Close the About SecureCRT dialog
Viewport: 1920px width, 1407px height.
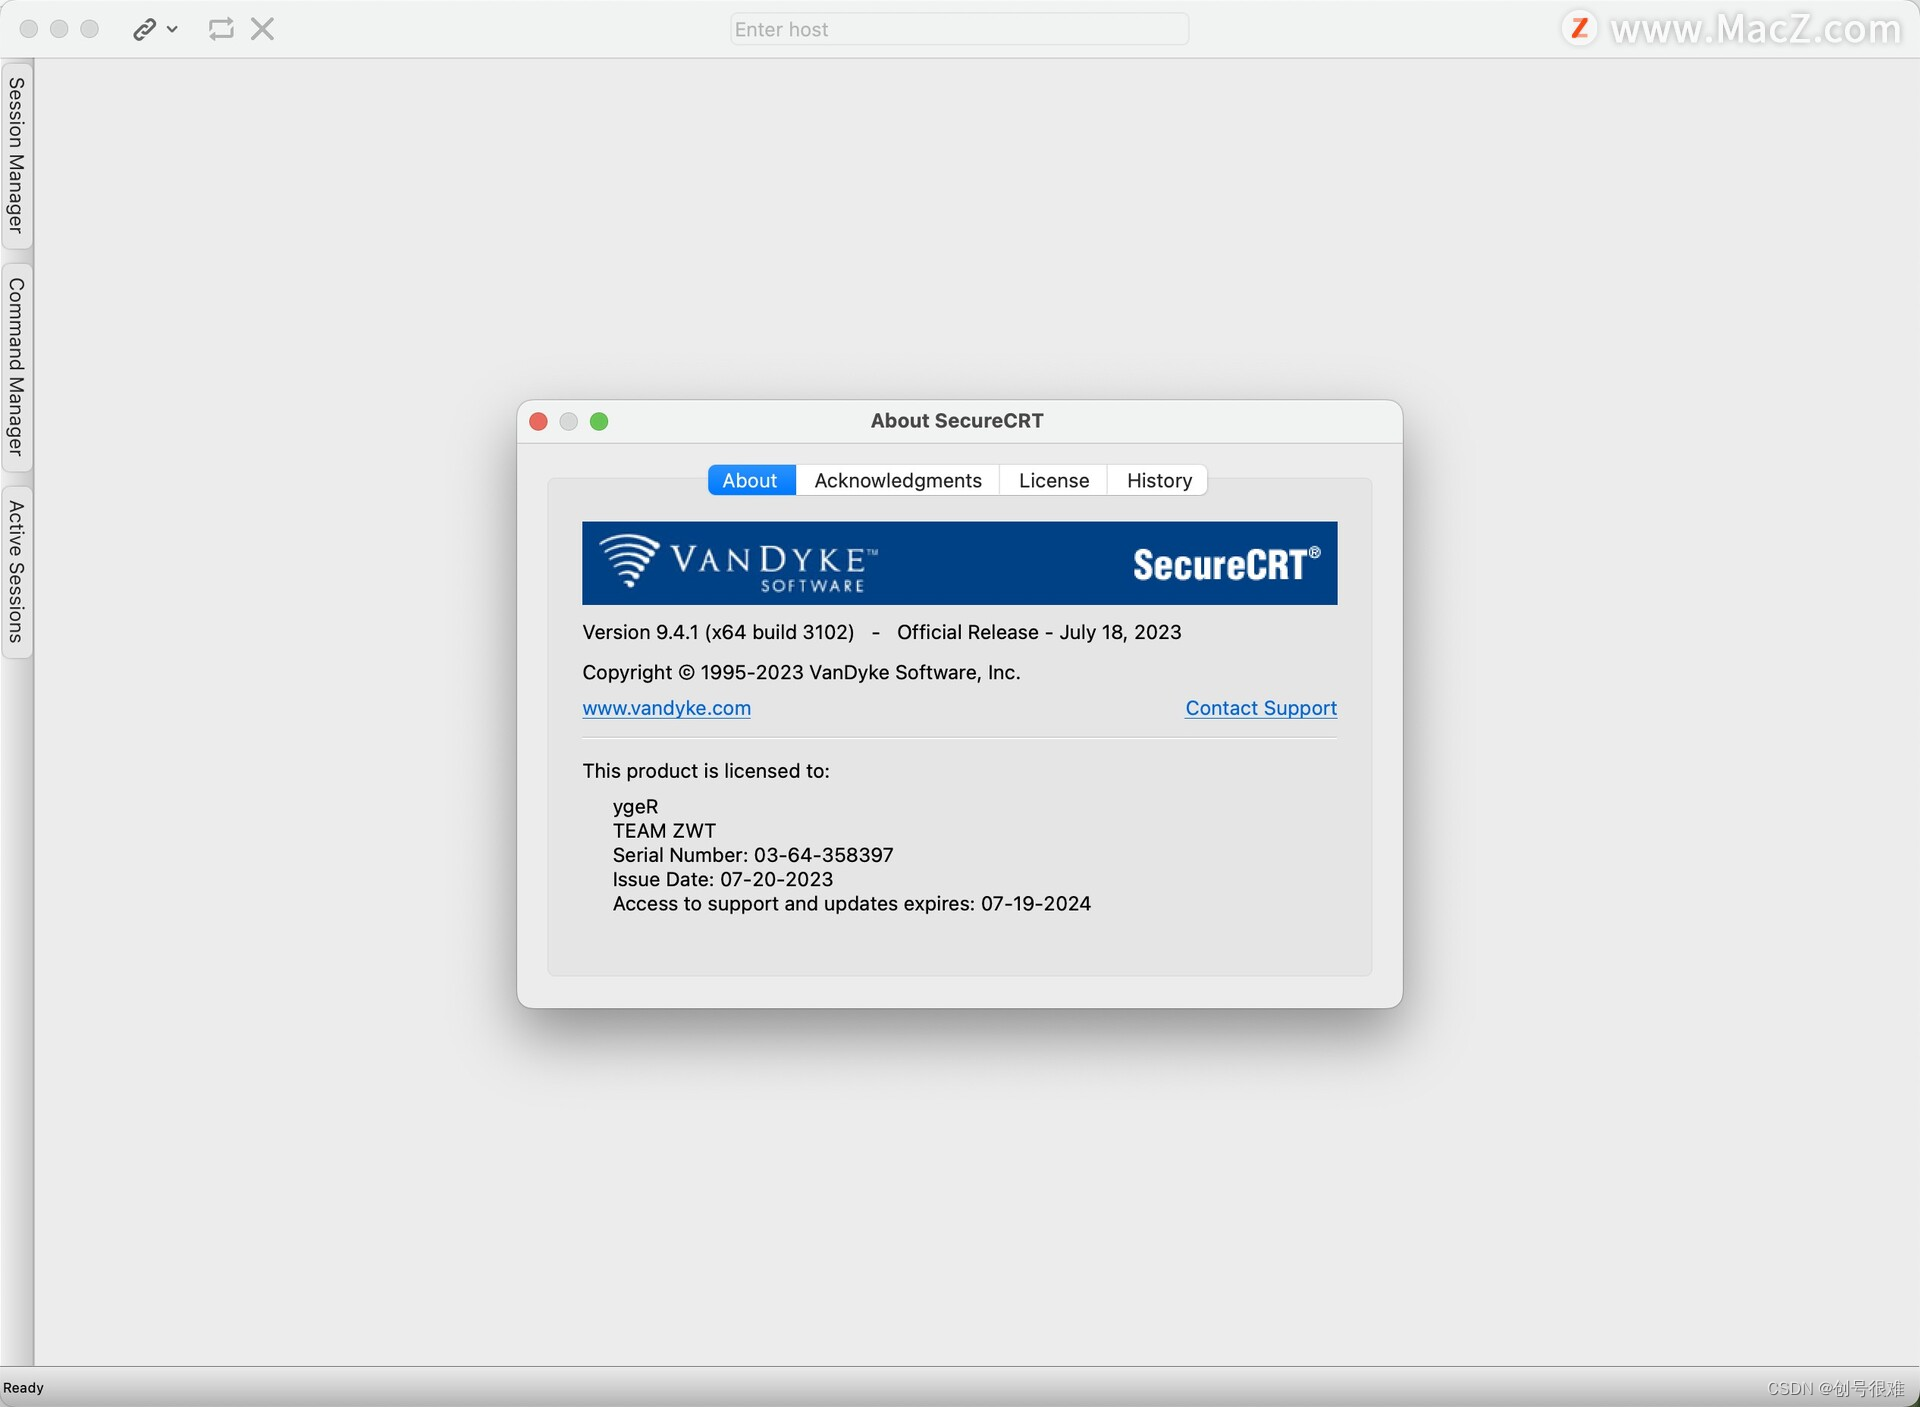tap(538, 421)
